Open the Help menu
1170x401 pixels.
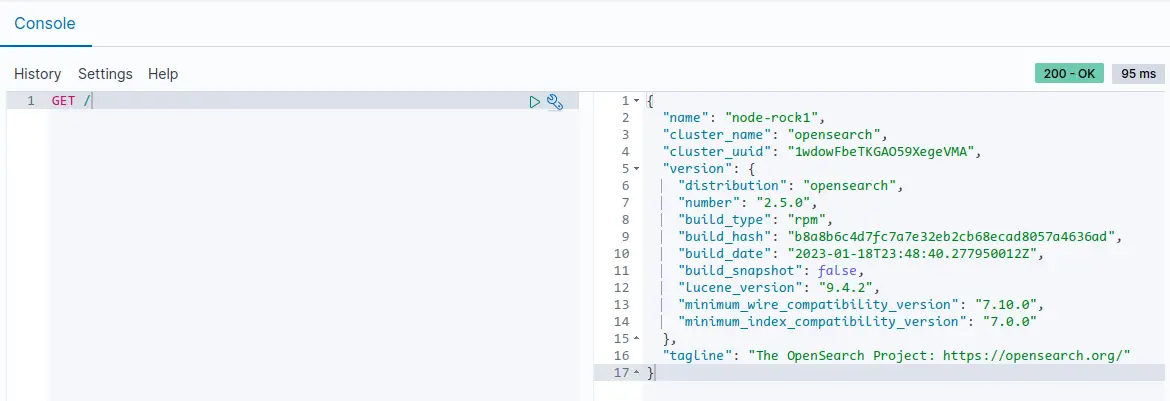tap(163, 74)
